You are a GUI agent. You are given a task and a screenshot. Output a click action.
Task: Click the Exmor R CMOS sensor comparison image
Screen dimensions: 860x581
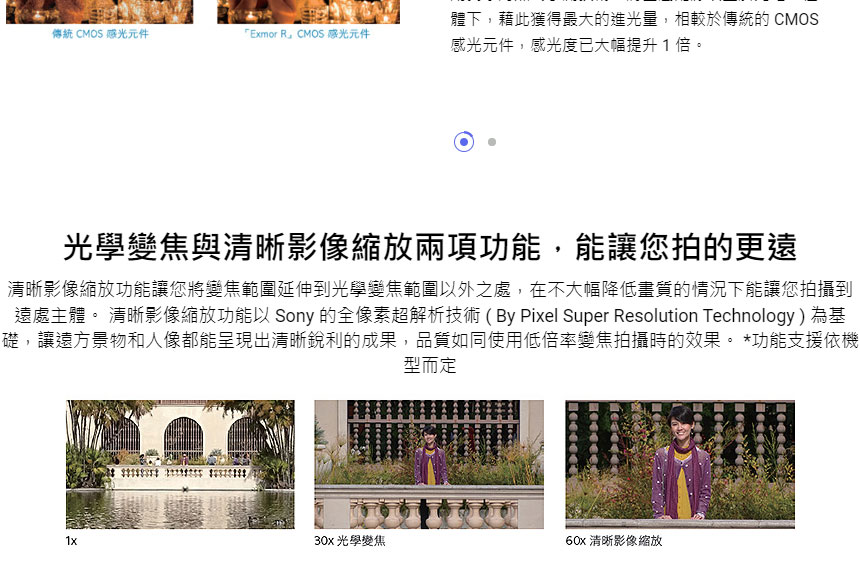tap(308, 11)
